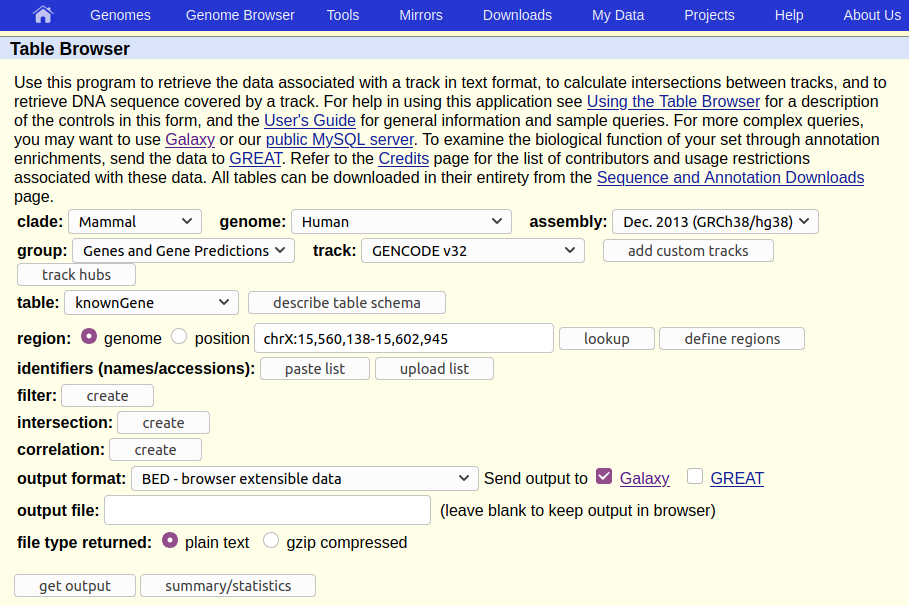Expand the assembly dropdown showing GRCh38/hg38

[715, 222]
